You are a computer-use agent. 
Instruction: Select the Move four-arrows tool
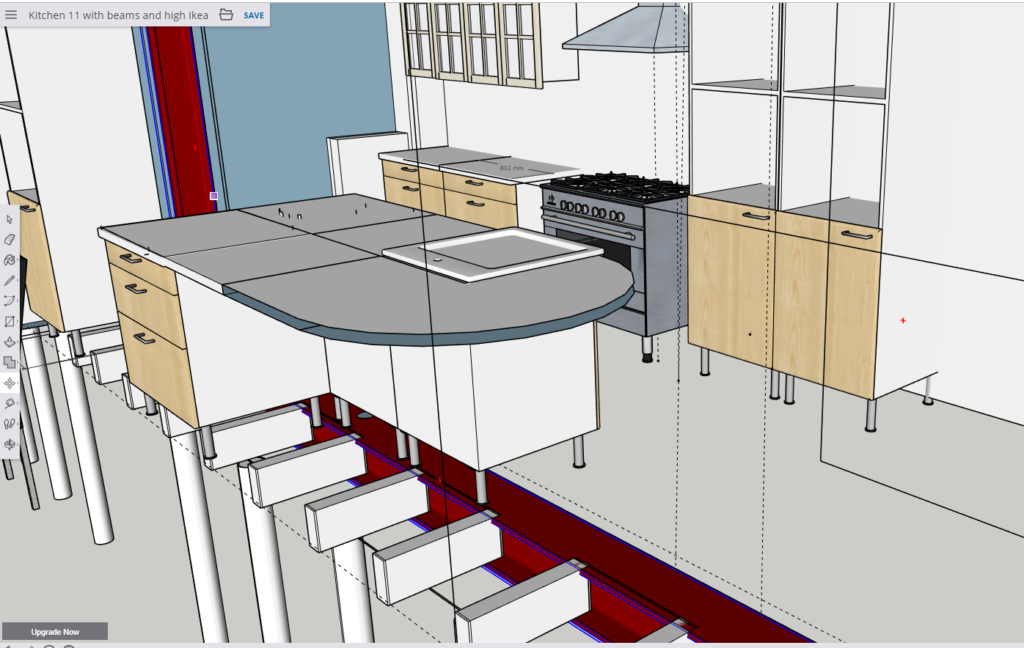10,383
